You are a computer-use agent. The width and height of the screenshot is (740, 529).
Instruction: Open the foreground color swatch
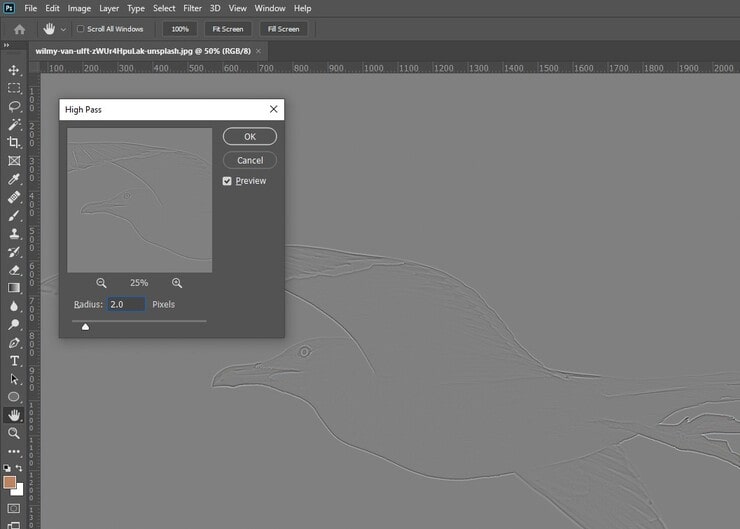click(9, 483)
